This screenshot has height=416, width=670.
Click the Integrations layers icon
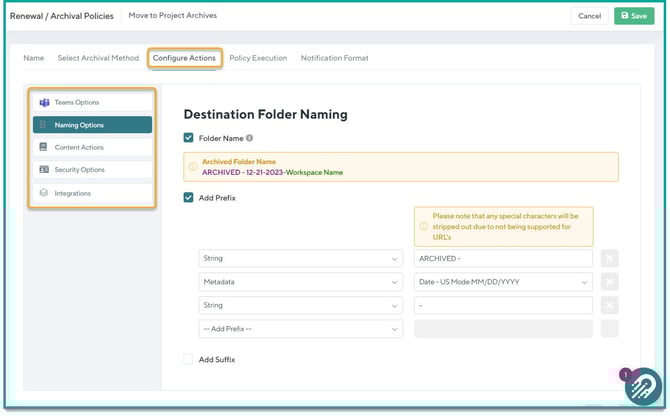44,193
